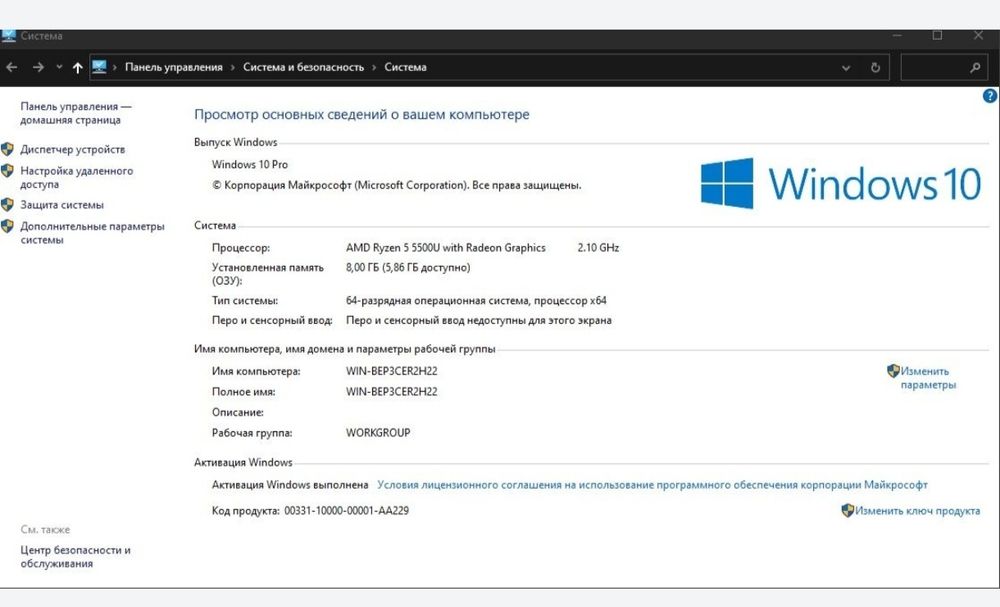
Task: Open recent locations dropdown arrow
Action: click(59, 67)
